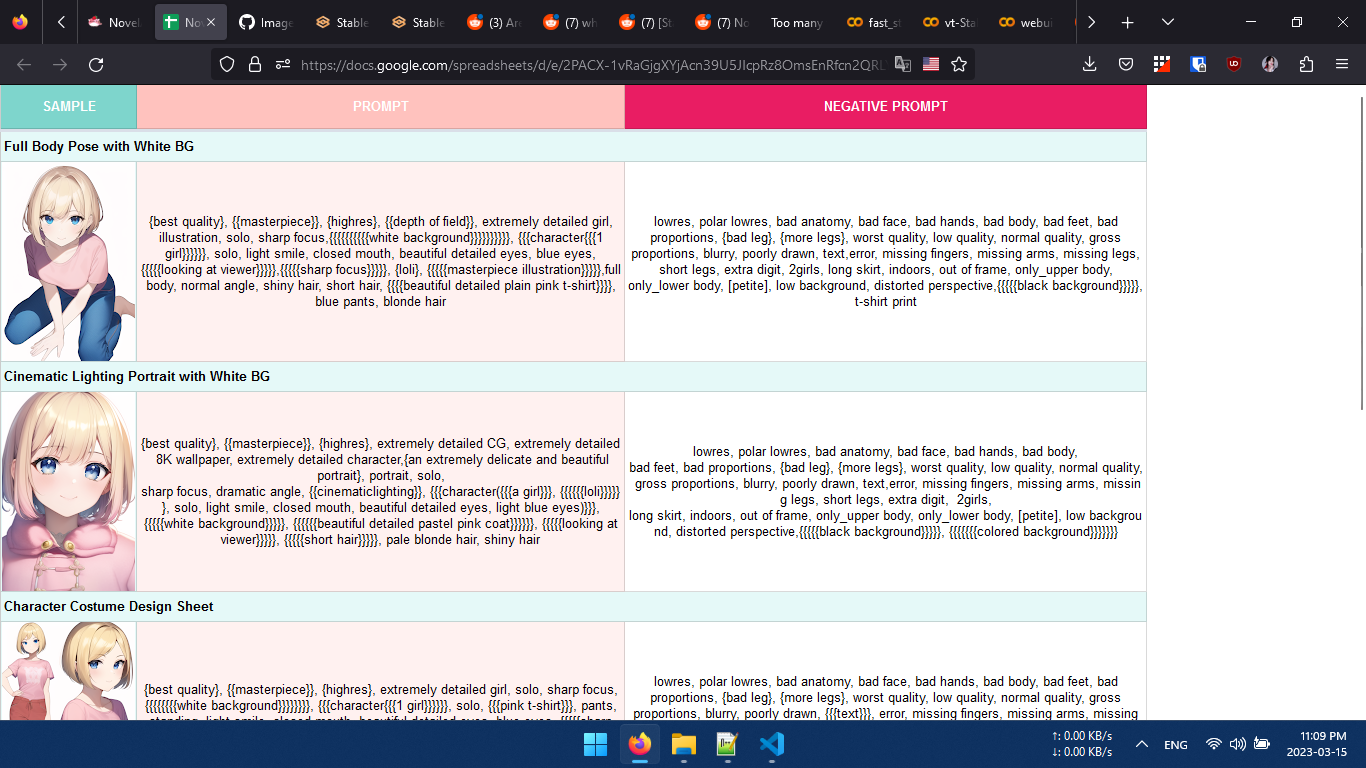This screenshot has width=1366, height=768.
Task: Click the Firefox account profile avatar
Action: [1270, 64]
